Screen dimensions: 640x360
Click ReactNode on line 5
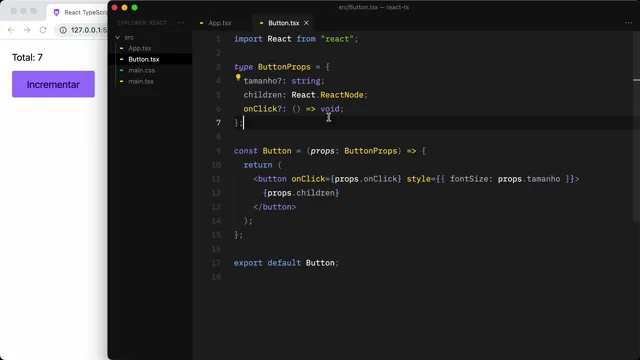coord(342,95)
